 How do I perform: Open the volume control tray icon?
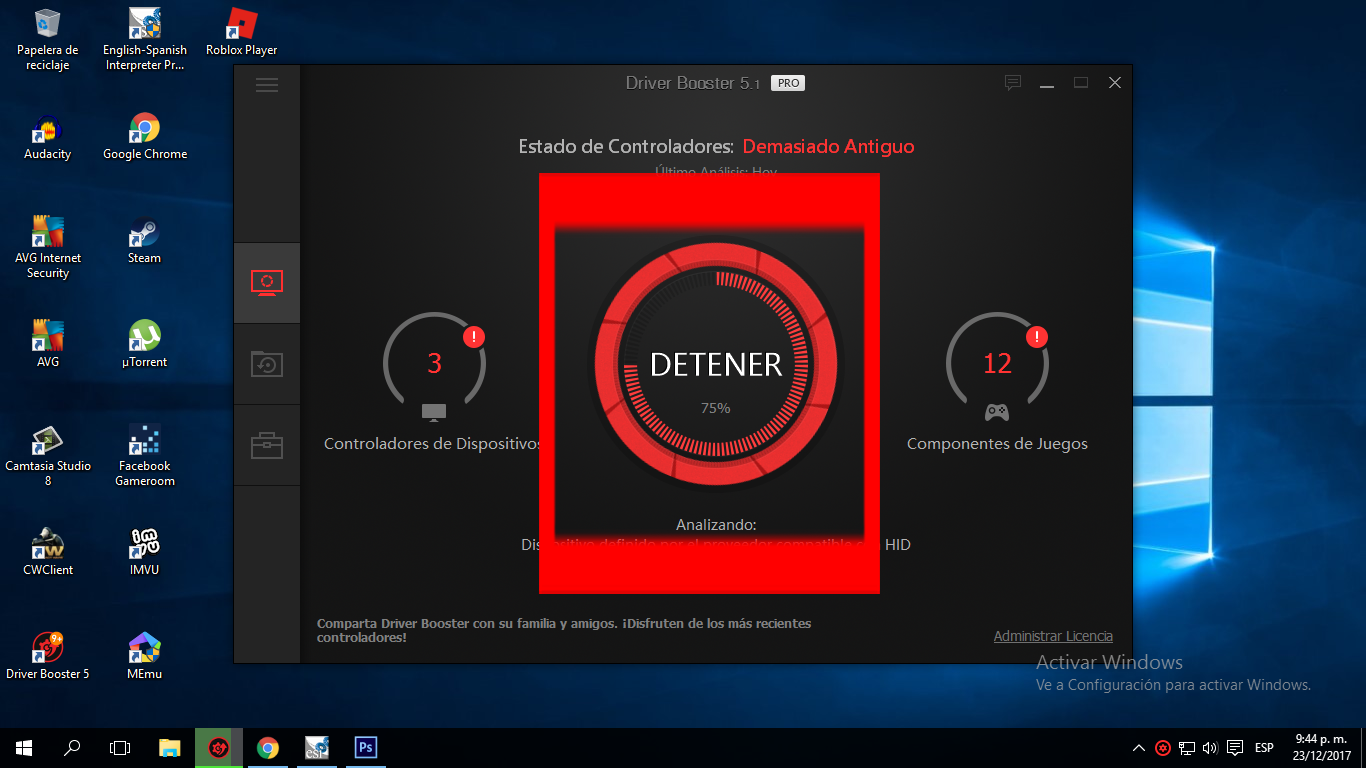point(1210,748)
